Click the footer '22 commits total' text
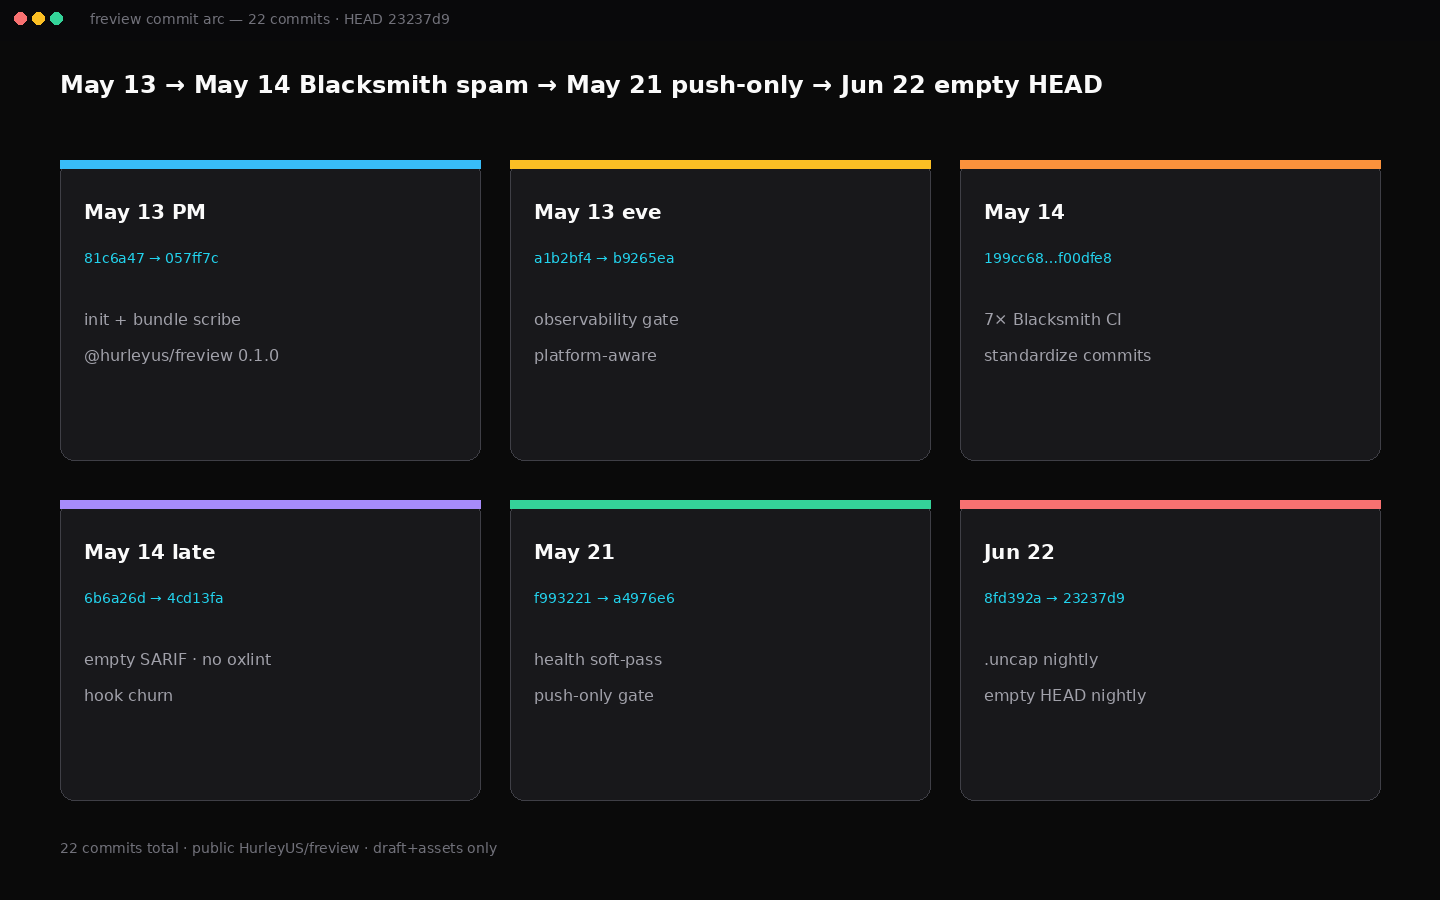Image resolution: width=1440 pixels, height=900 pixels. point(119,848)
